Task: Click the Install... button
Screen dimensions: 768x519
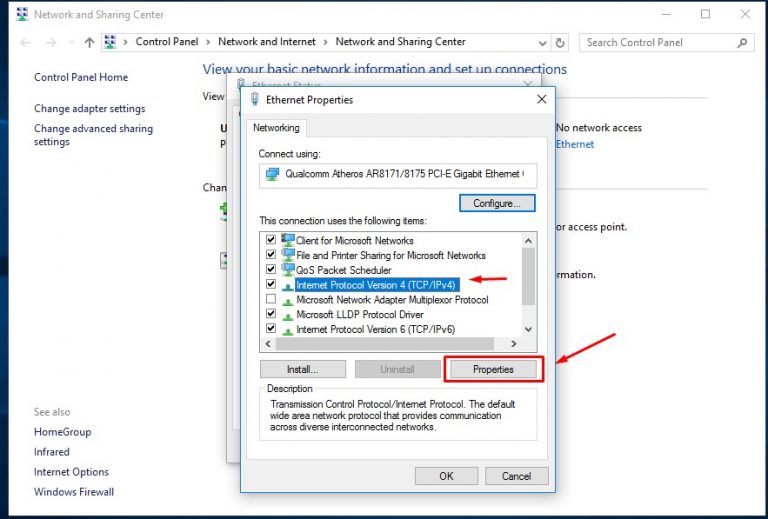Action: point(303,369)
